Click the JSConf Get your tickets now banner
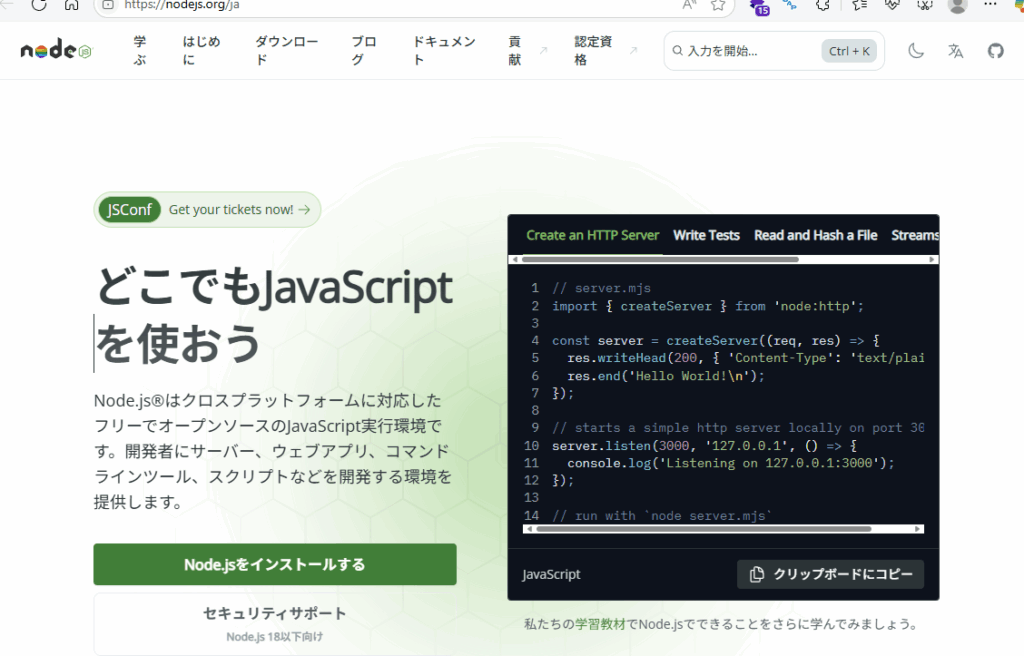The image size is (1024, 656). [207, 210]
